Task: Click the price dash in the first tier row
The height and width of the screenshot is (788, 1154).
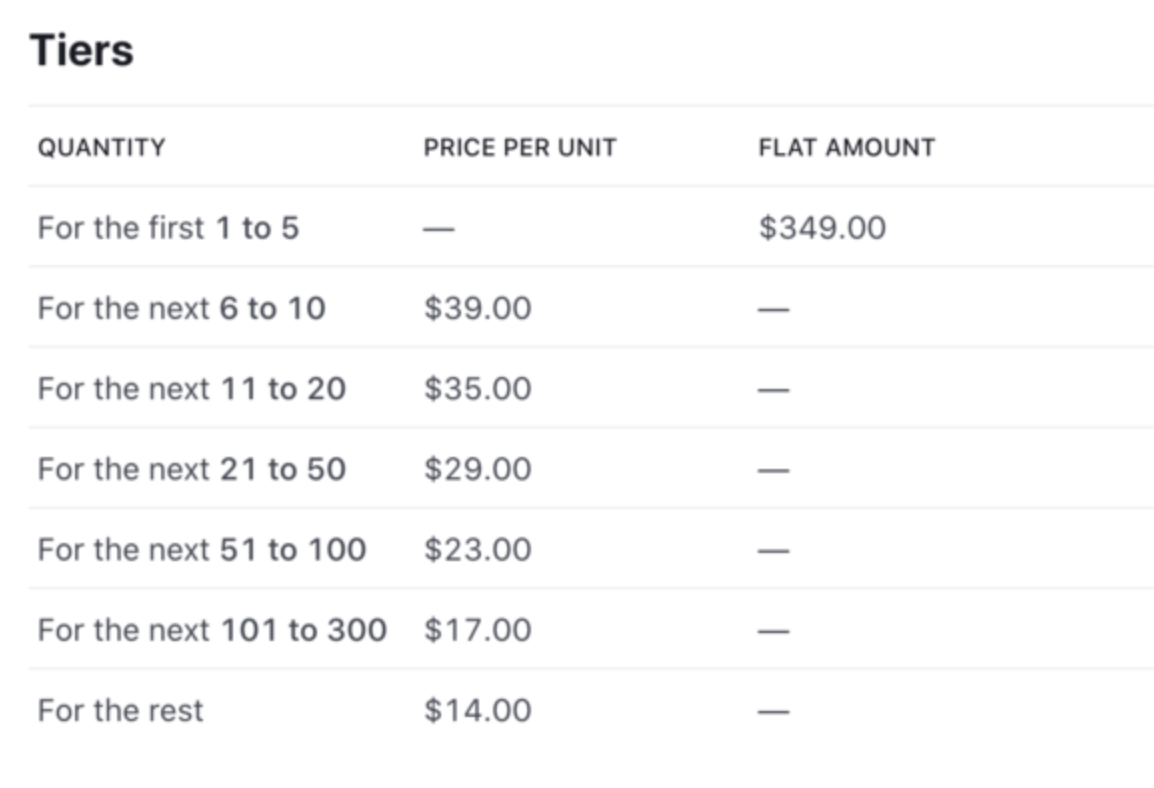Action: (x=439, y=229)
